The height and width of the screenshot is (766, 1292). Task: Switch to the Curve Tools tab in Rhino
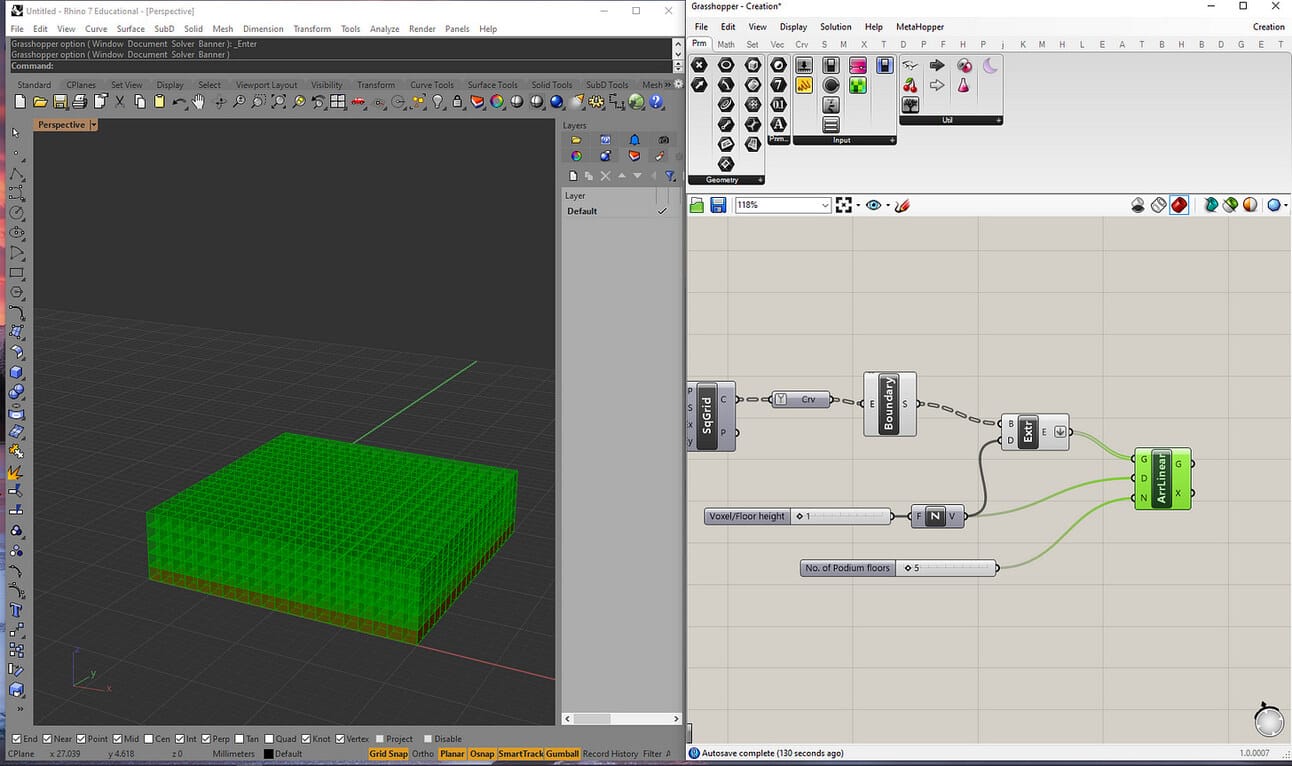[432, 85]
